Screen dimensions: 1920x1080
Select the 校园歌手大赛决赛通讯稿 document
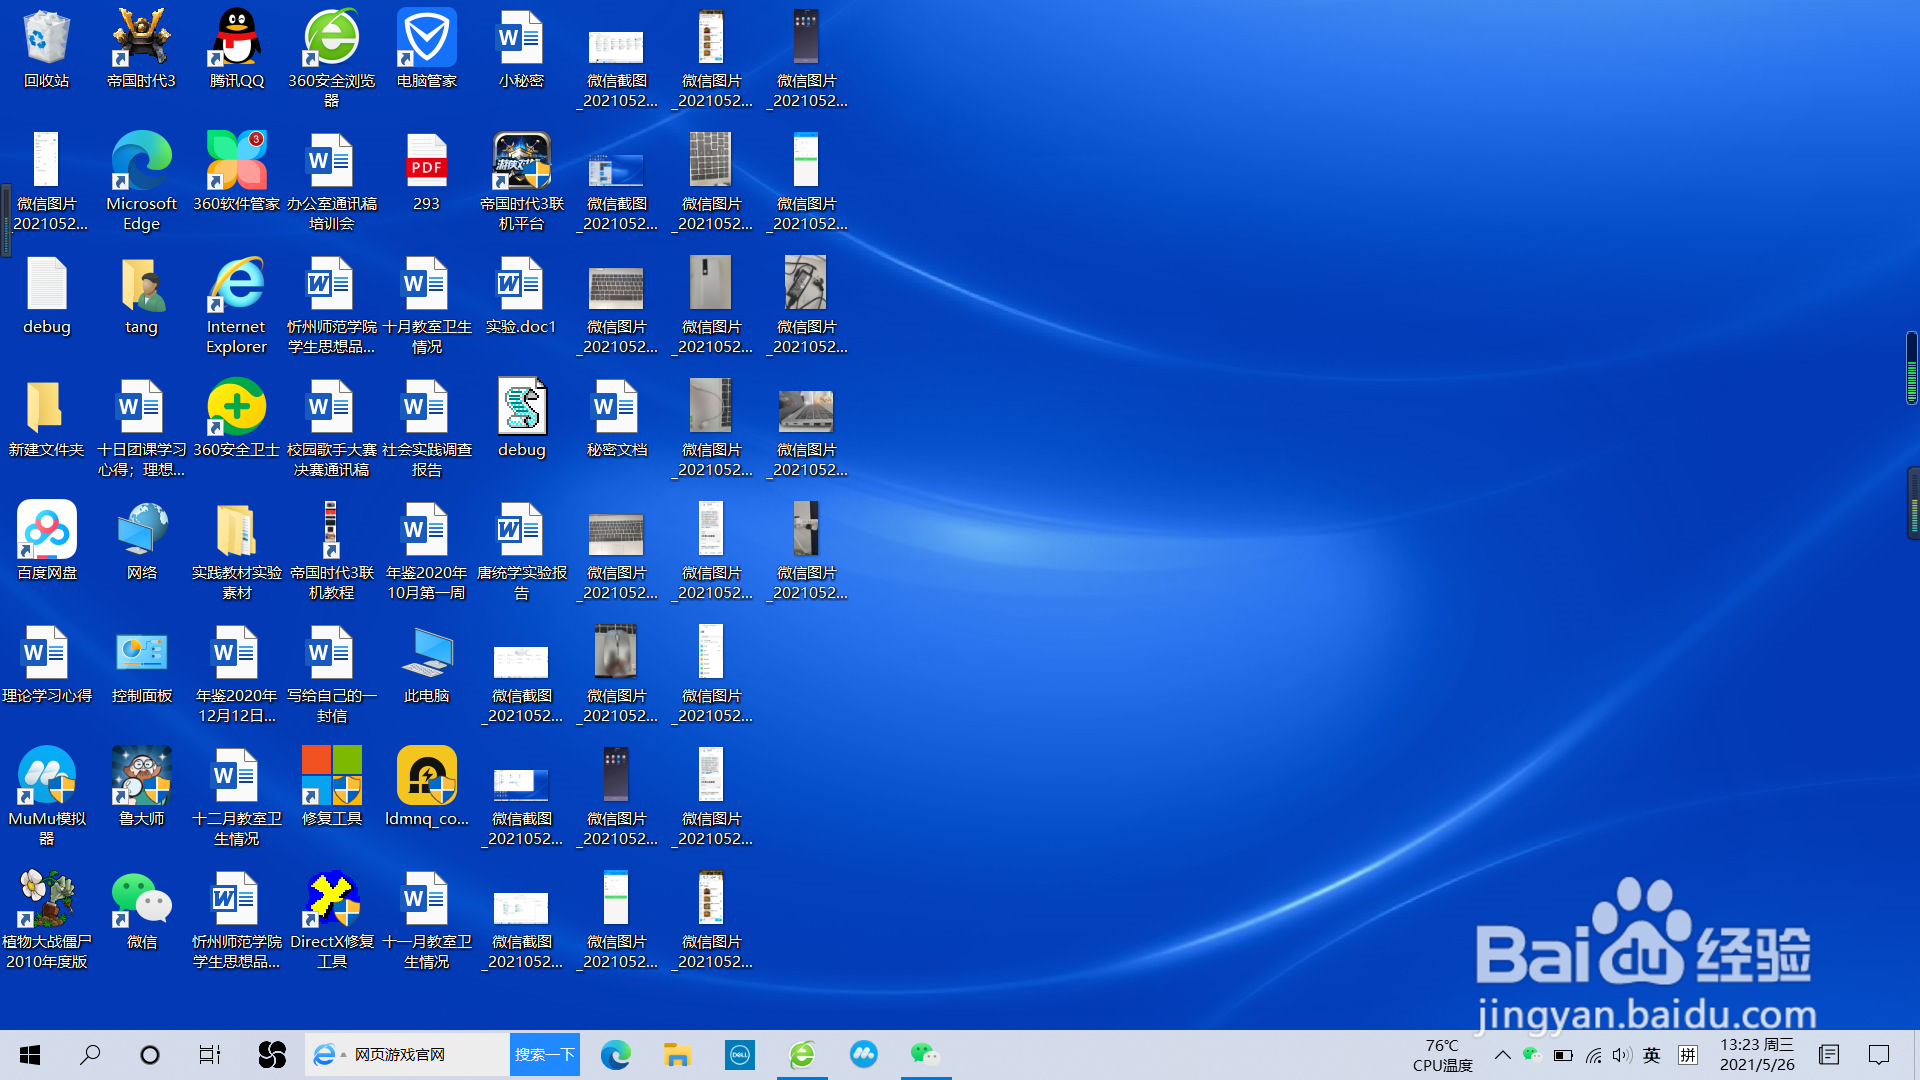331,427
